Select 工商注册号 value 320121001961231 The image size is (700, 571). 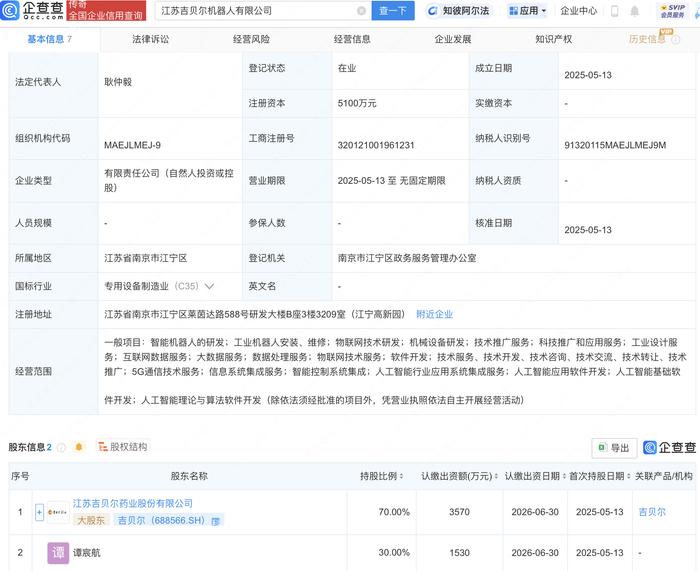click(x=376, y=145)
